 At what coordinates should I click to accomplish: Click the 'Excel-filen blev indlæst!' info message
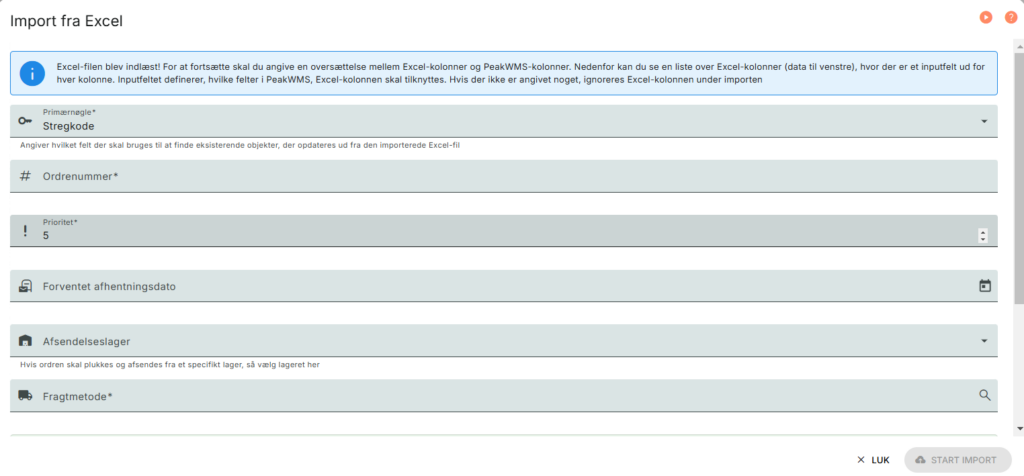[x=520, y=73]
